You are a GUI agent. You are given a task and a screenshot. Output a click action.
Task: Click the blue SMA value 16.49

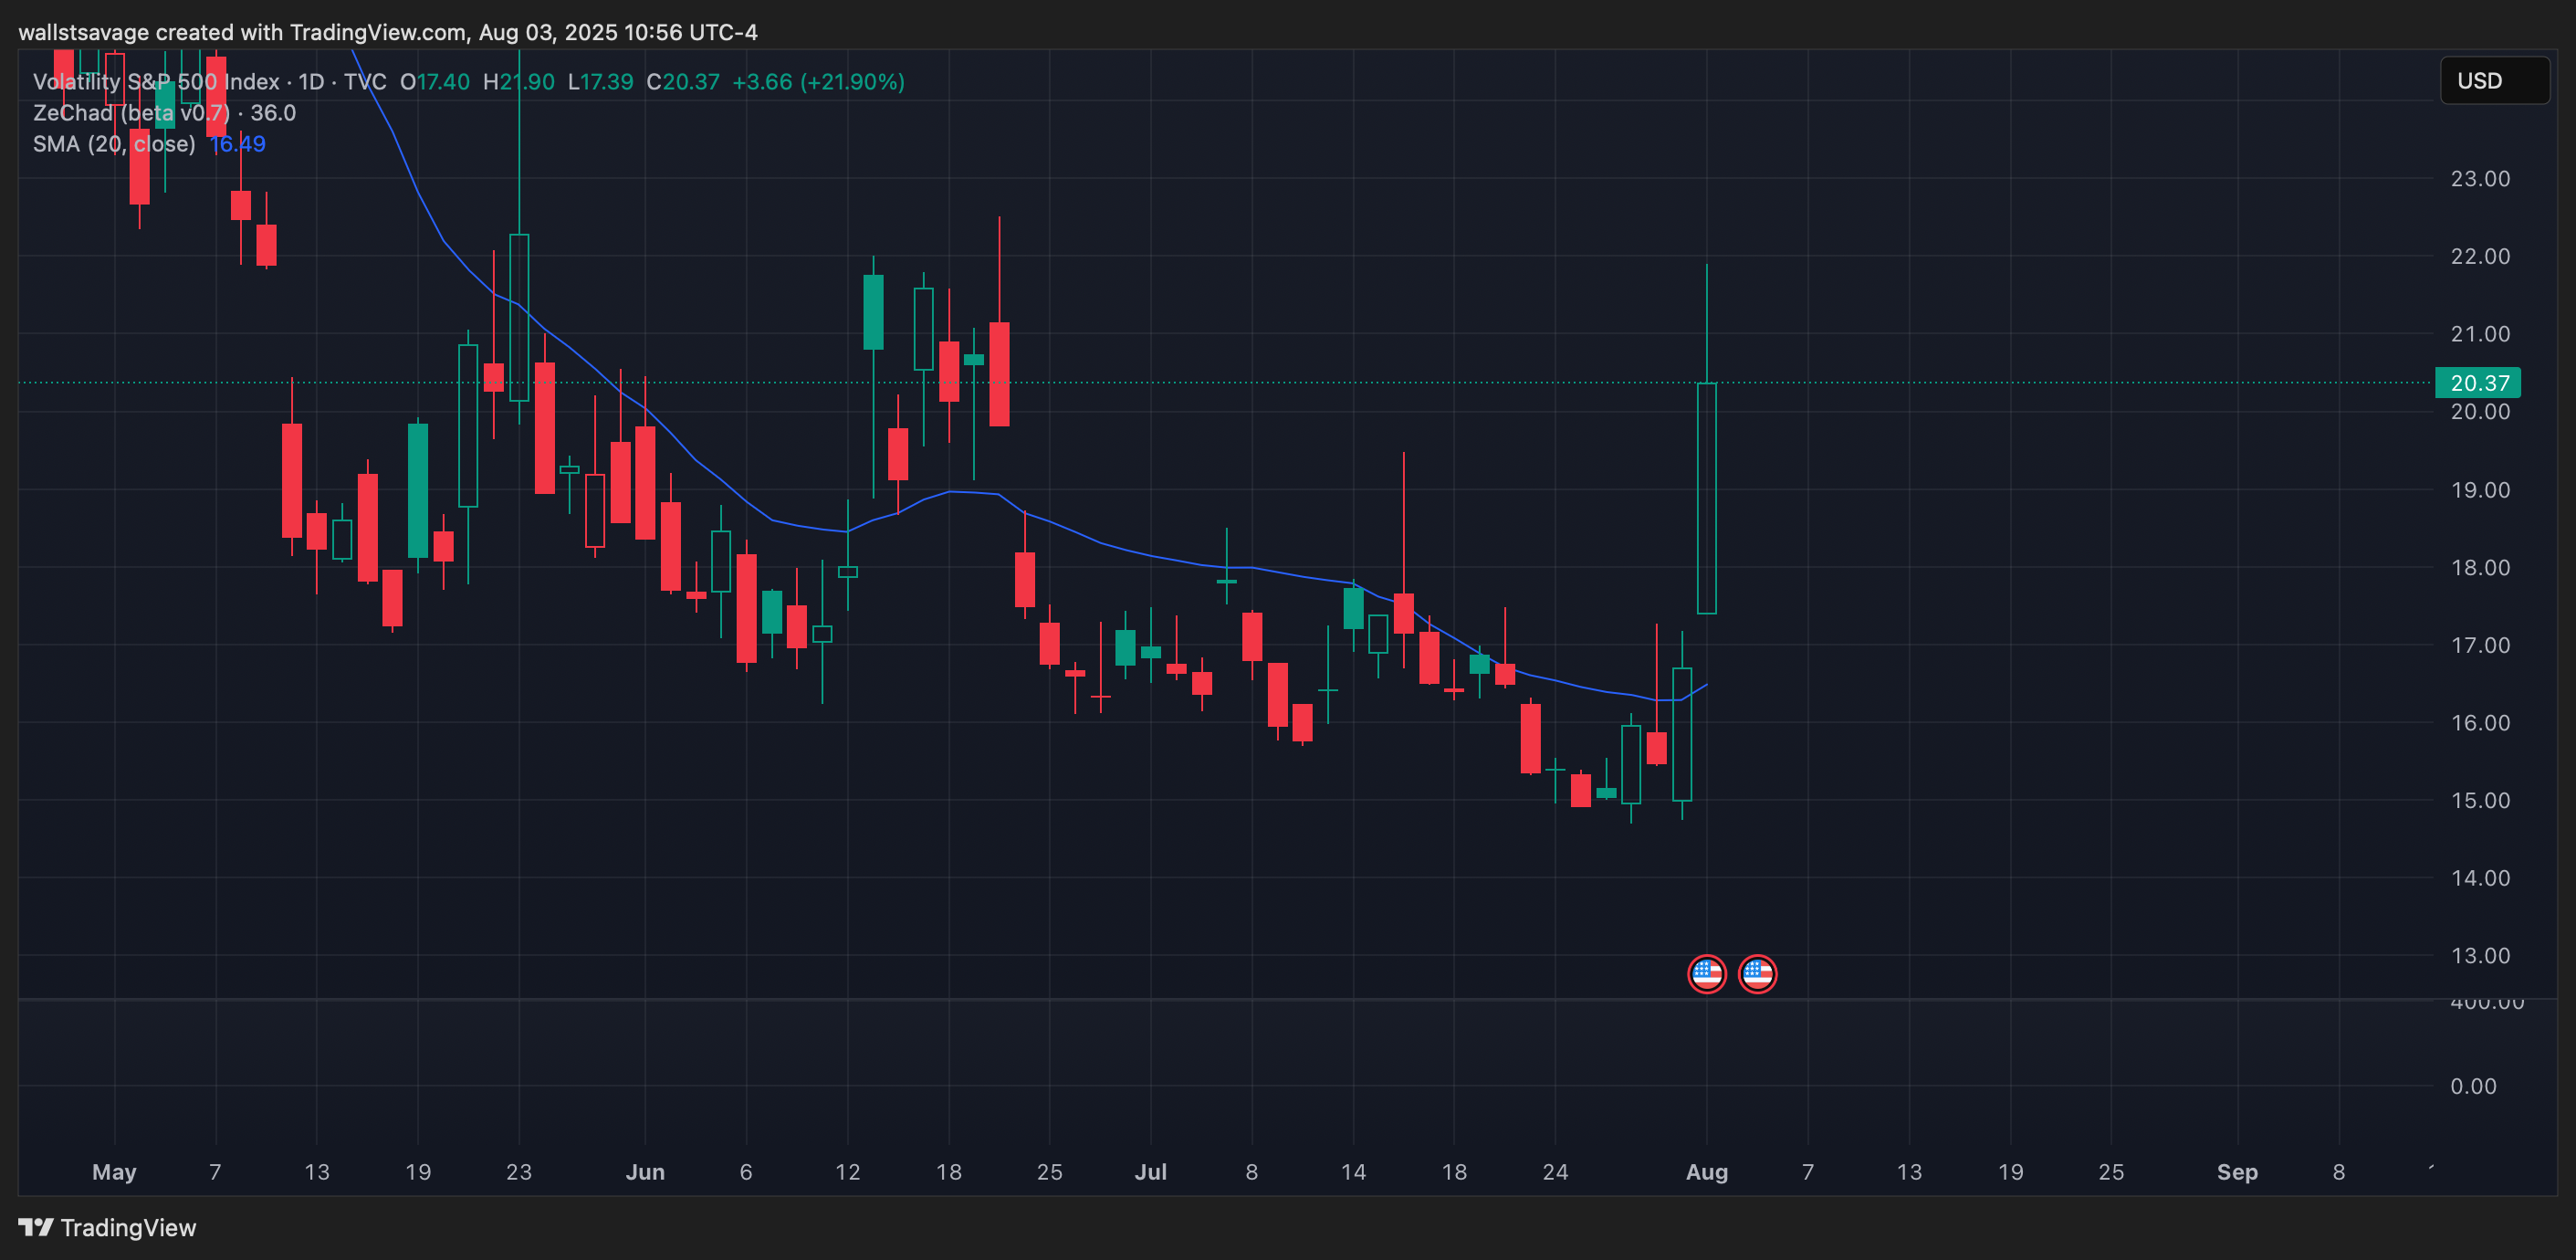point(238,144)
